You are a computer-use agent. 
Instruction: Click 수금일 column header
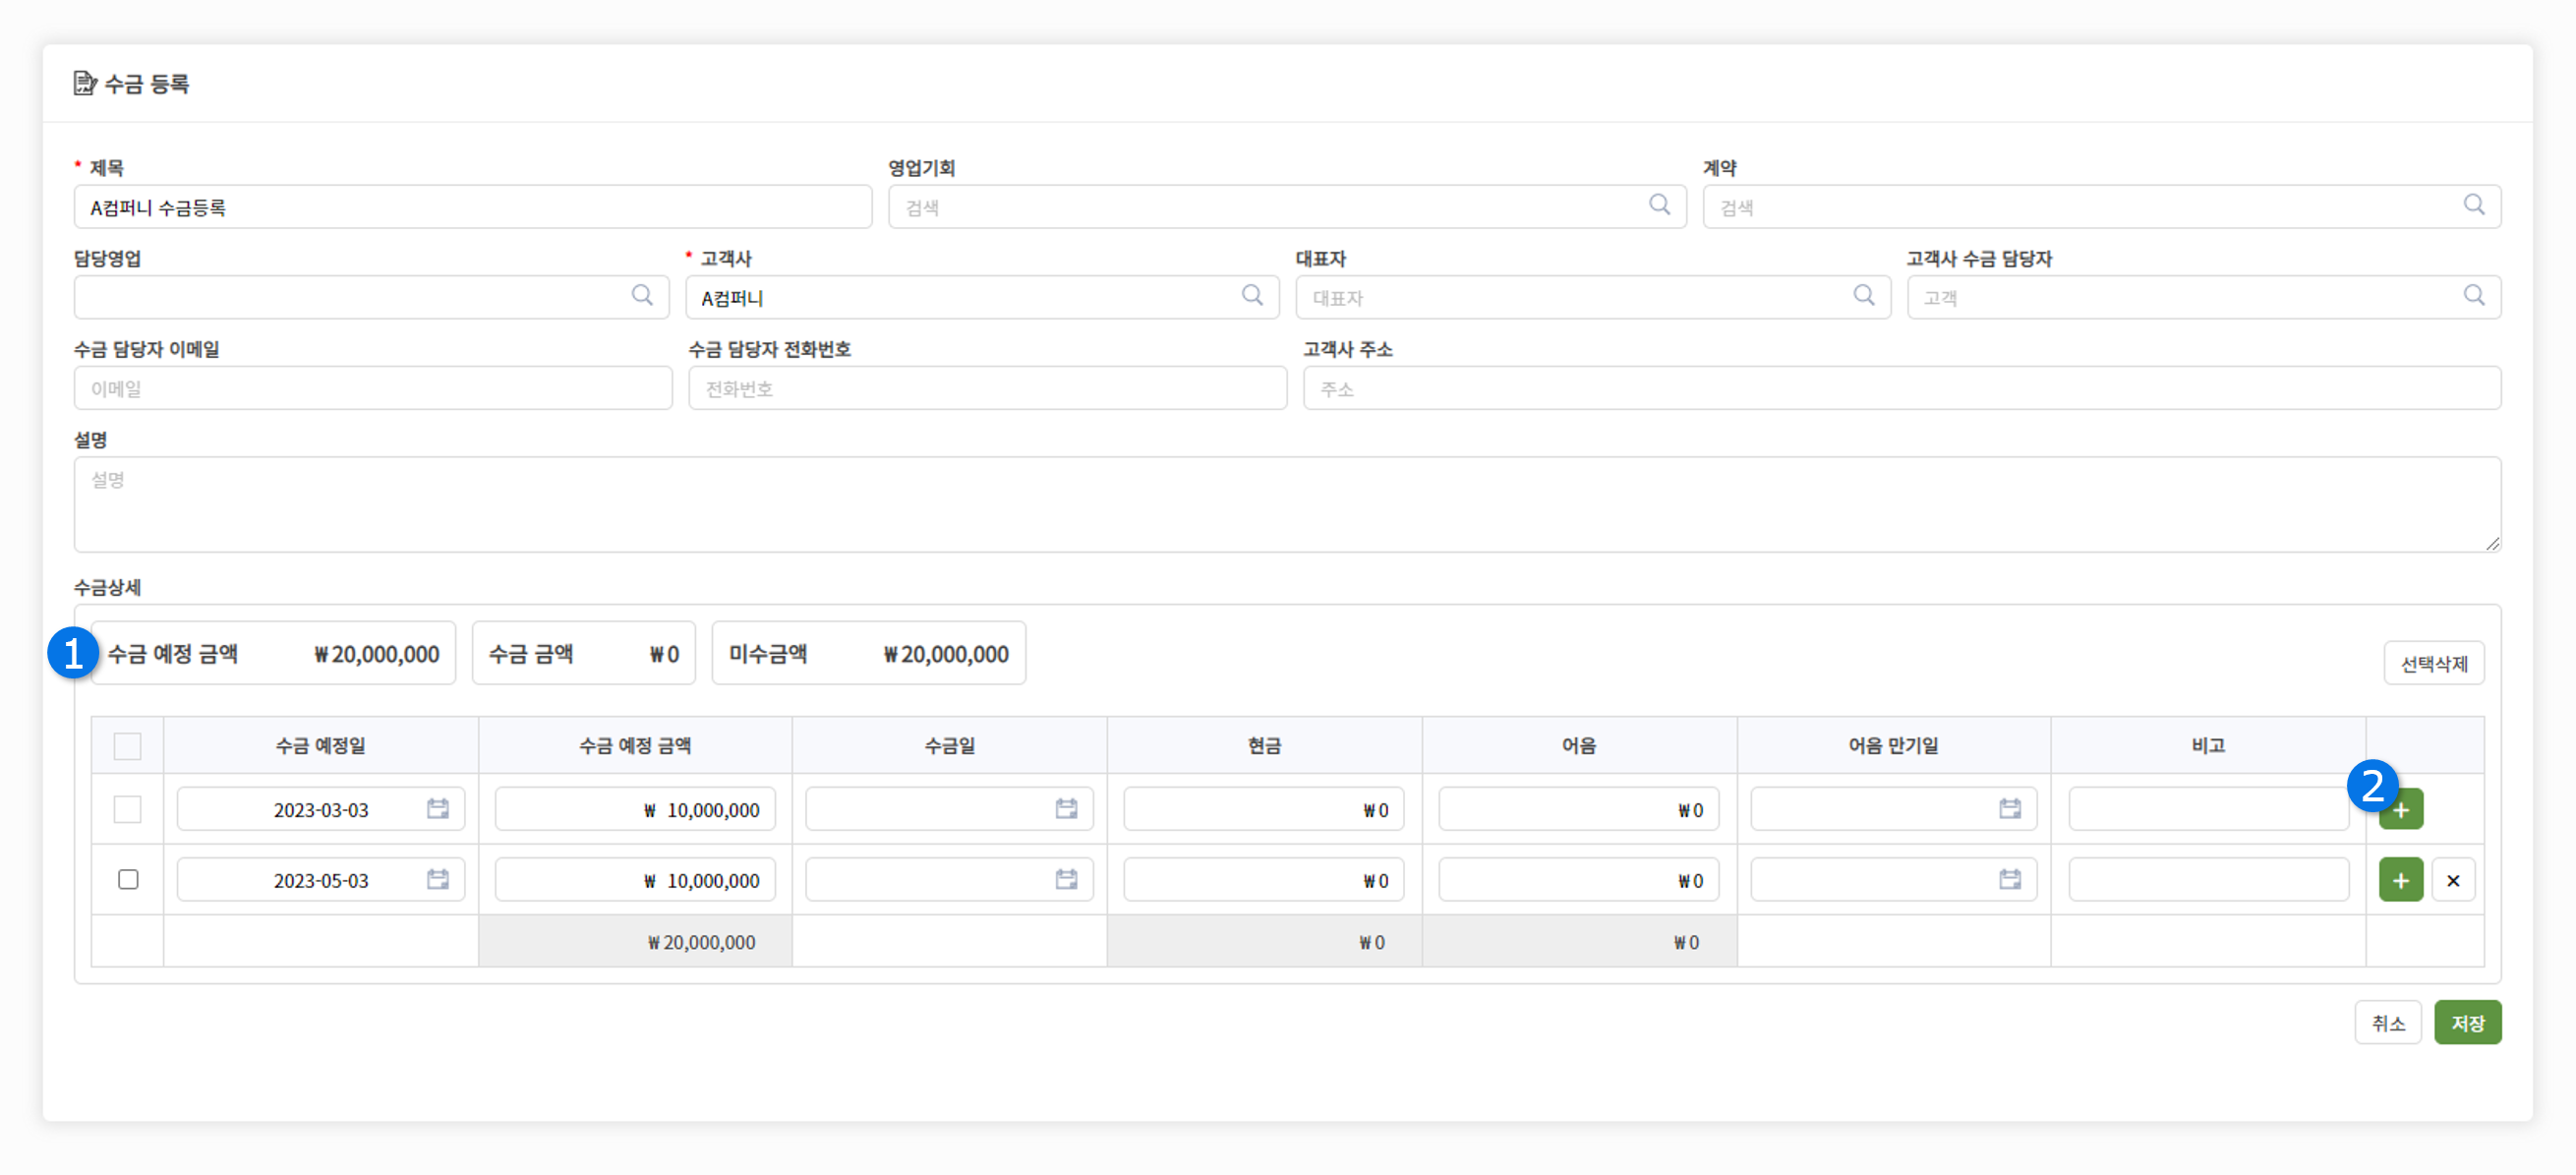pos(949,746)
